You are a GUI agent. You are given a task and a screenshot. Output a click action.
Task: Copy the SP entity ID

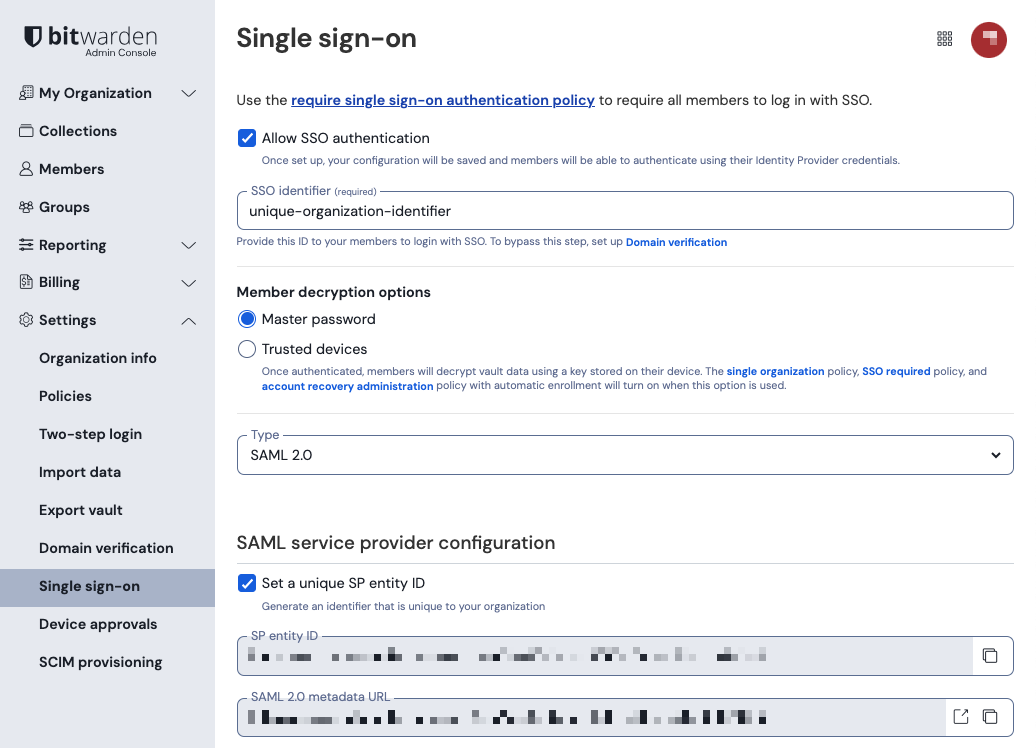991,655
